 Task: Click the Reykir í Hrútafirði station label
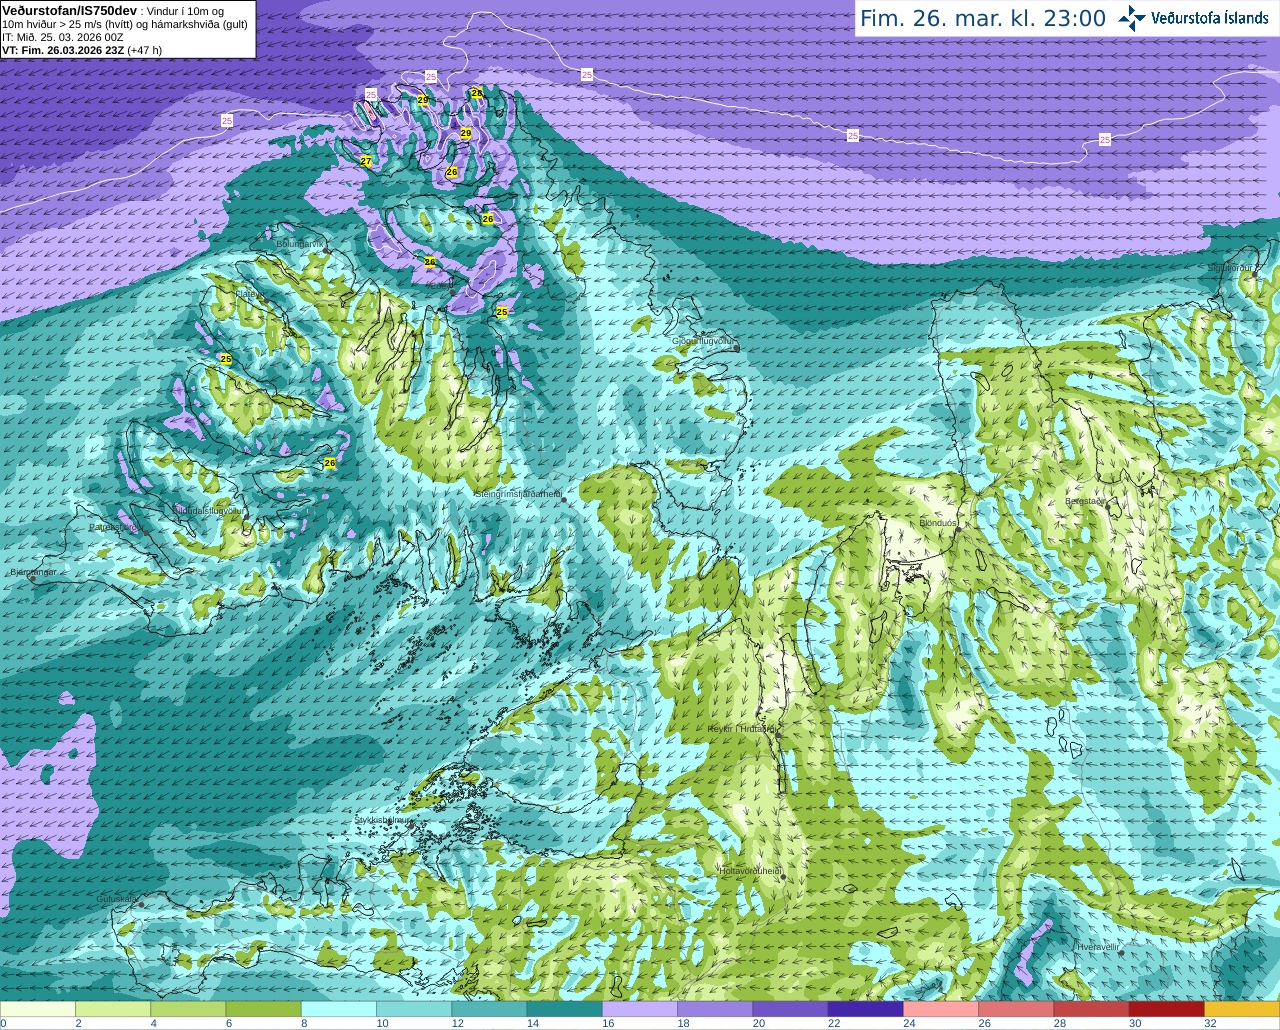coord(742,729)
